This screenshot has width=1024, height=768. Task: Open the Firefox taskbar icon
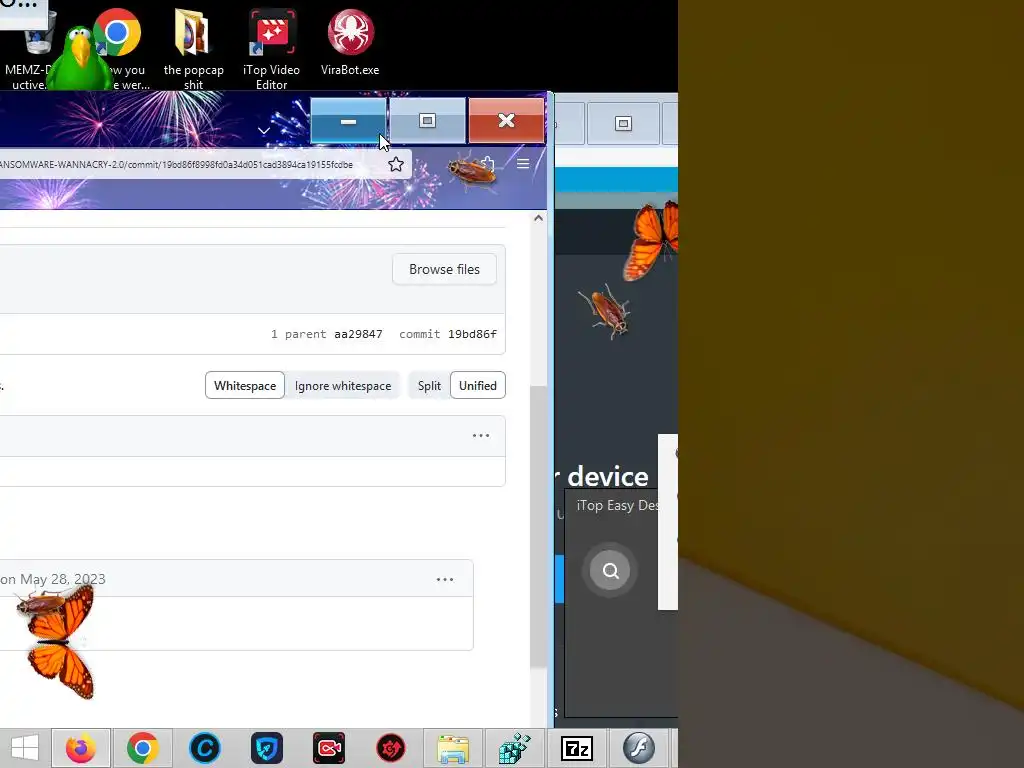[x=80, y=748]
